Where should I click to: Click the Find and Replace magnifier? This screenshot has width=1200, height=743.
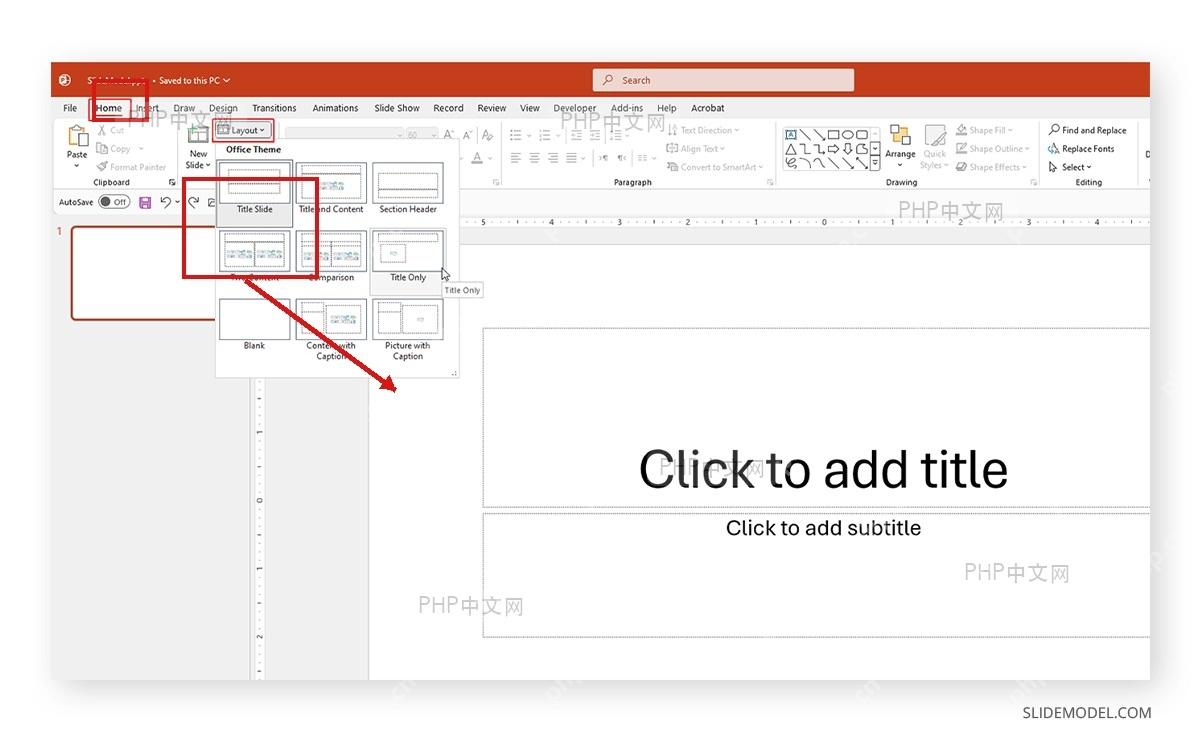tap(1054, 130)
